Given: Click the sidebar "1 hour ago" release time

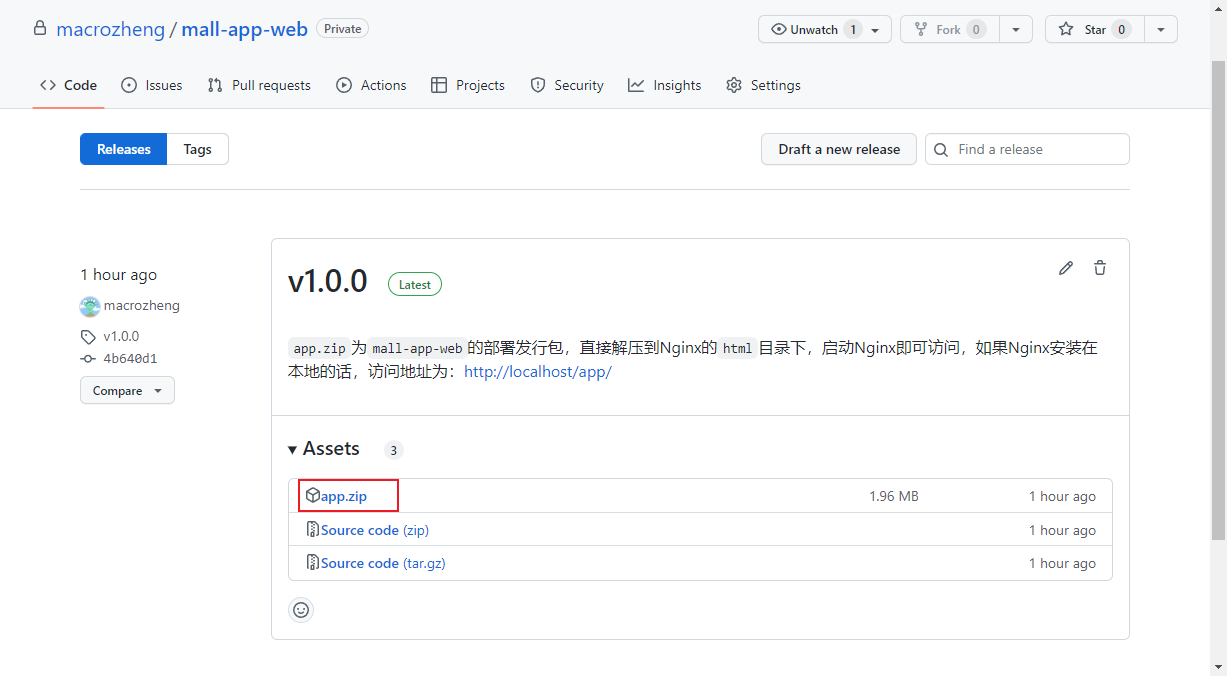Looking at the screenshot, I should 118,275.
